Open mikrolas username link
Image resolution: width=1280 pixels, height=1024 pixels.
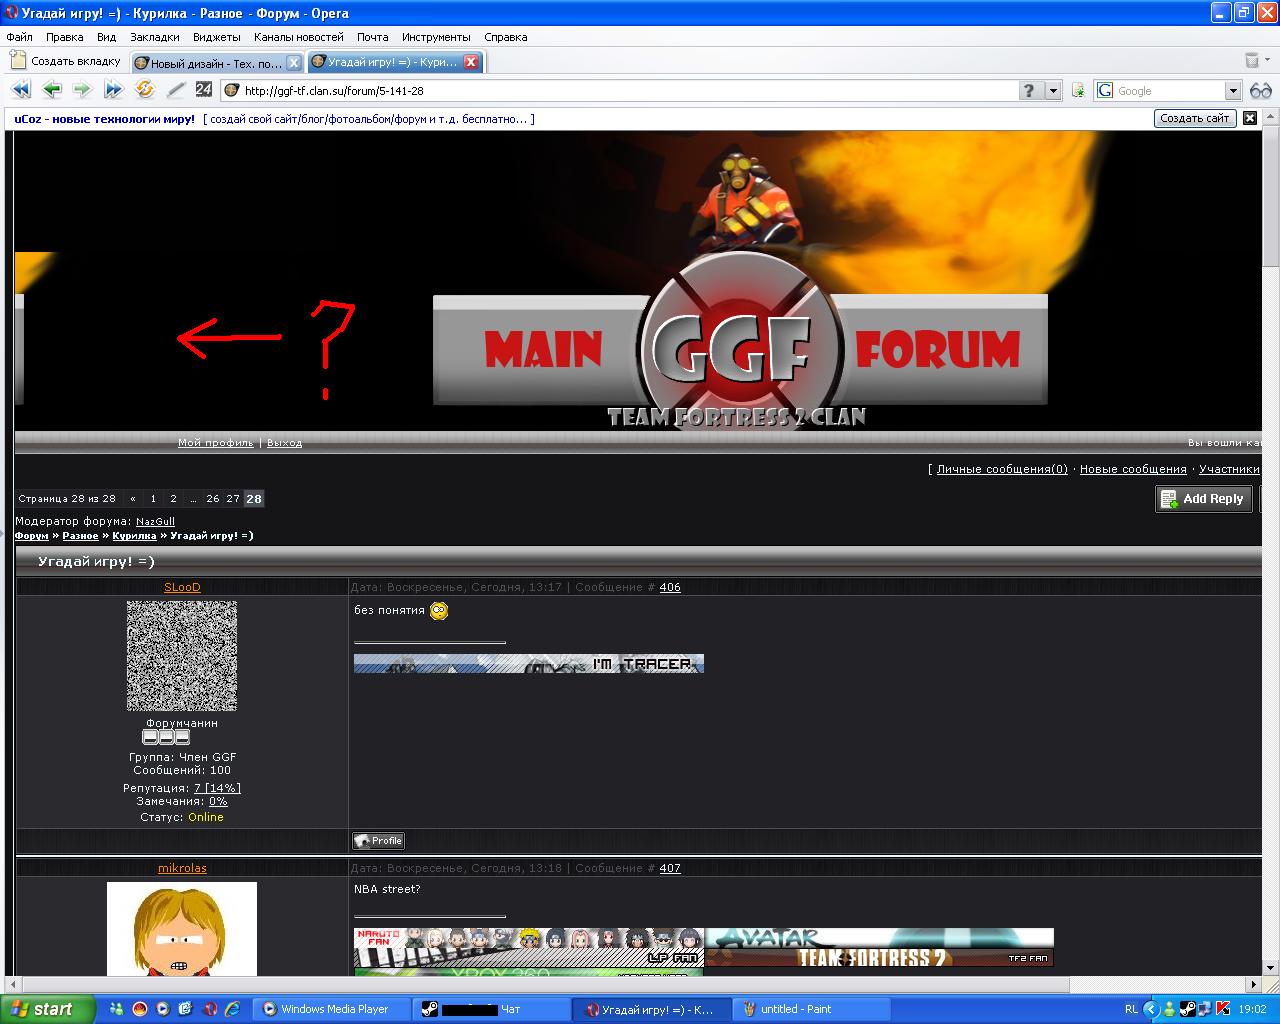tap(182, 868)
